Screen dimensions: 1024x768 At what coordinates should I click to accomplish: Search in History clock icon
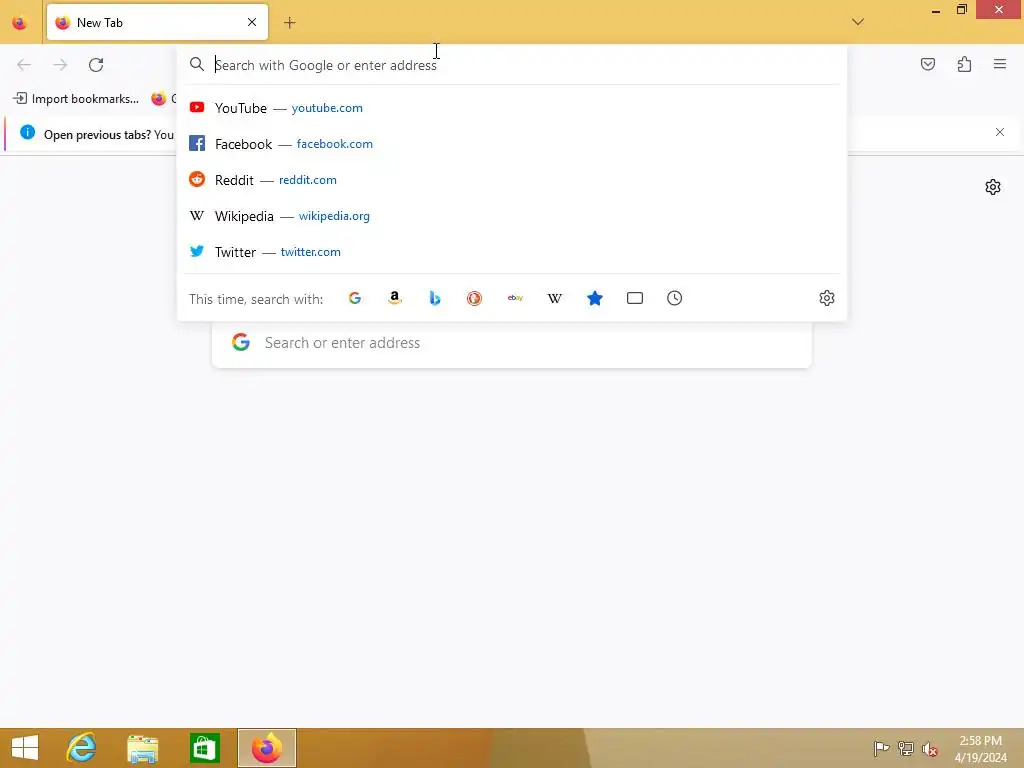point(675,298)
